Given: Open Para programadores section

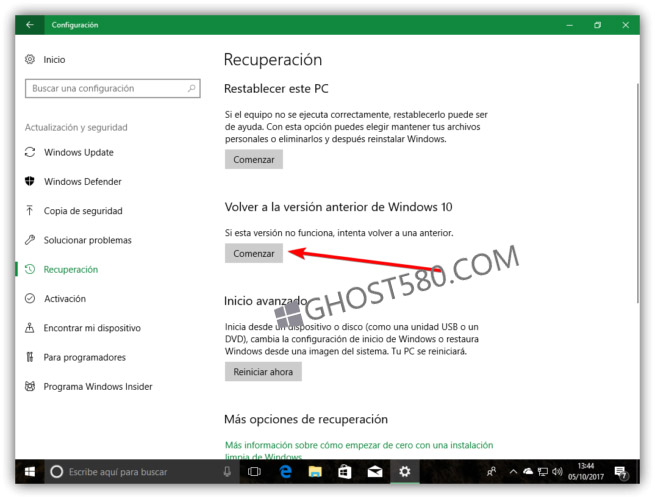Looking at the screenshot, I should click(x=84, y=357).
